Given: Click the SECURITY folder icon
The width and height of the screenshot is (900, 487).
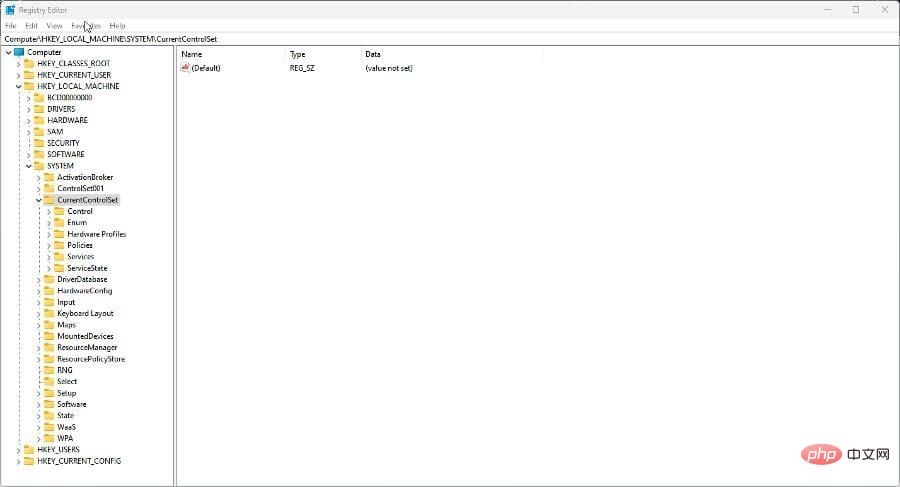Looking at the screenshot, I should [39, 142].
